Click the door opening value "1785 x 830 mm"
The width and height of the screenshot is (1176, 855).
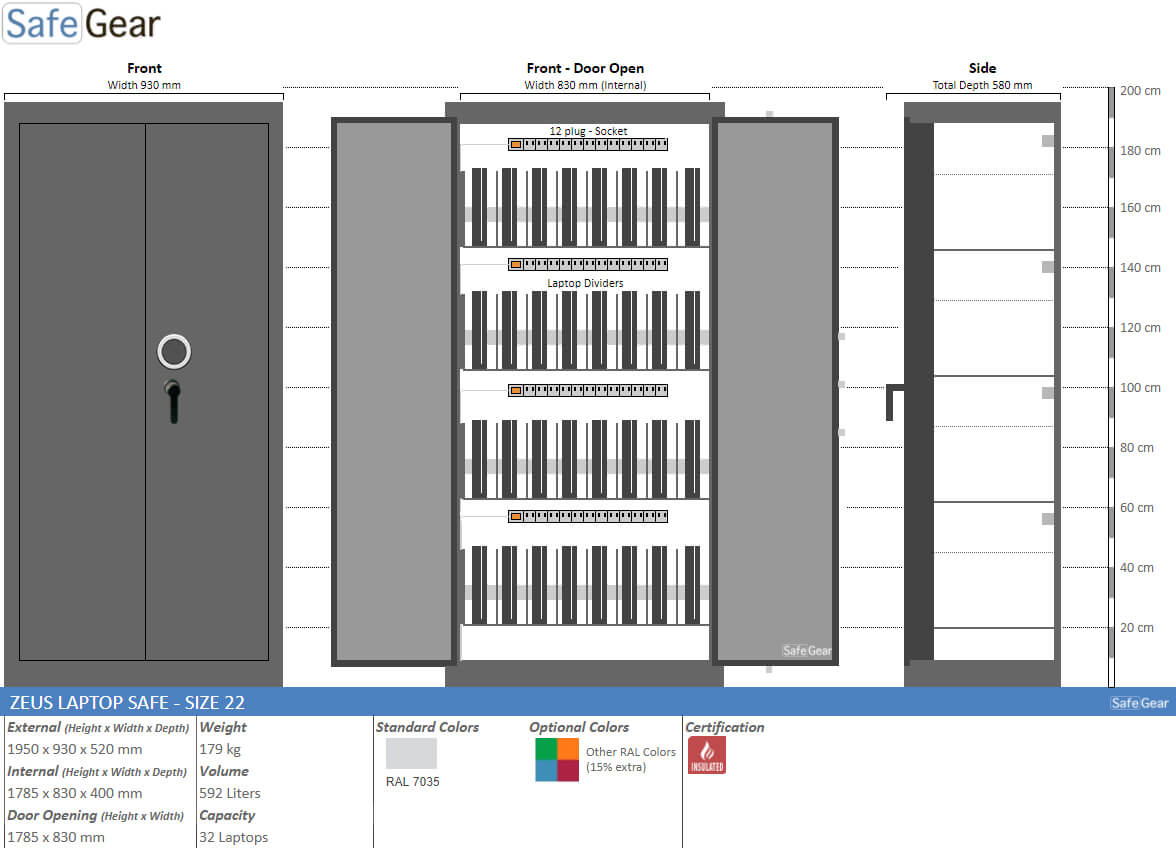pos(56,837)
